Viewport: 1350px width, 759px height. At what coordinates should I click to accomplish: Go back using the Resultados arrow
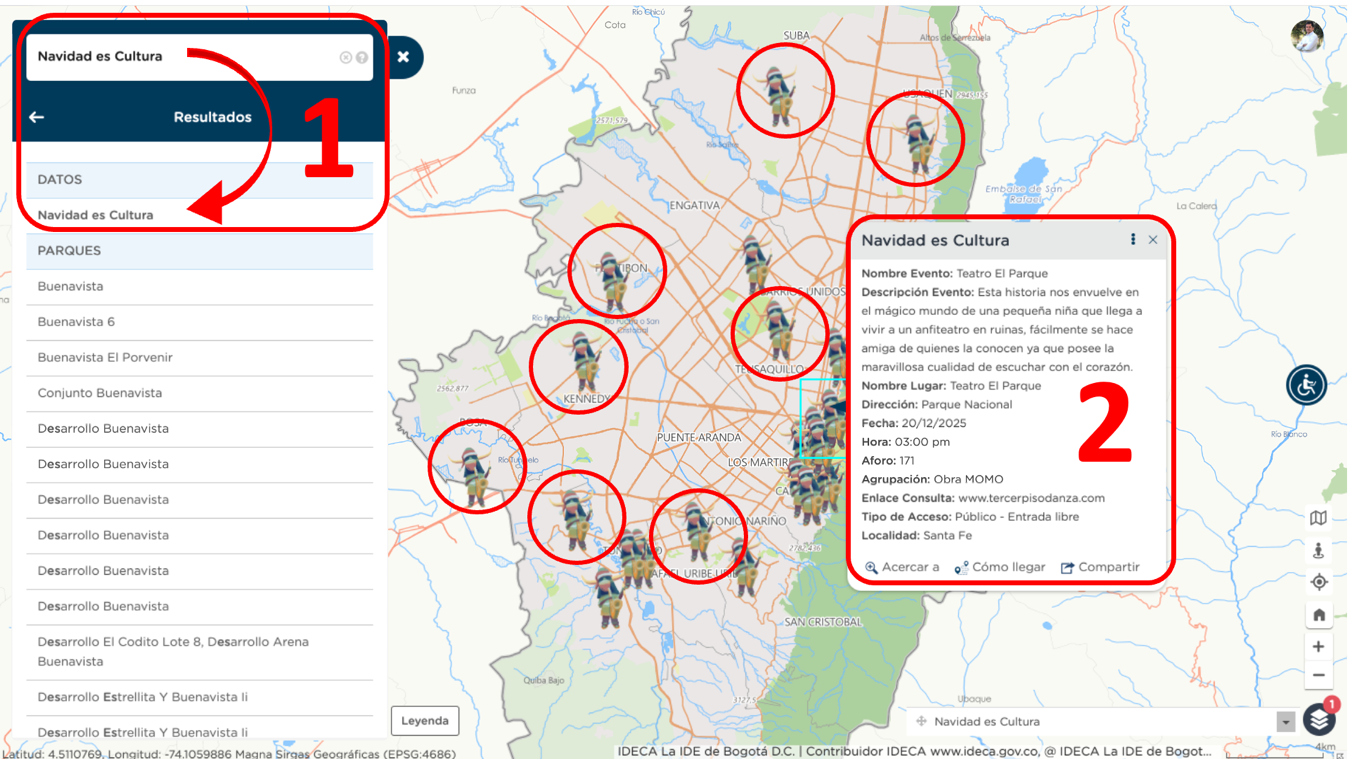[x=37, y=117]
